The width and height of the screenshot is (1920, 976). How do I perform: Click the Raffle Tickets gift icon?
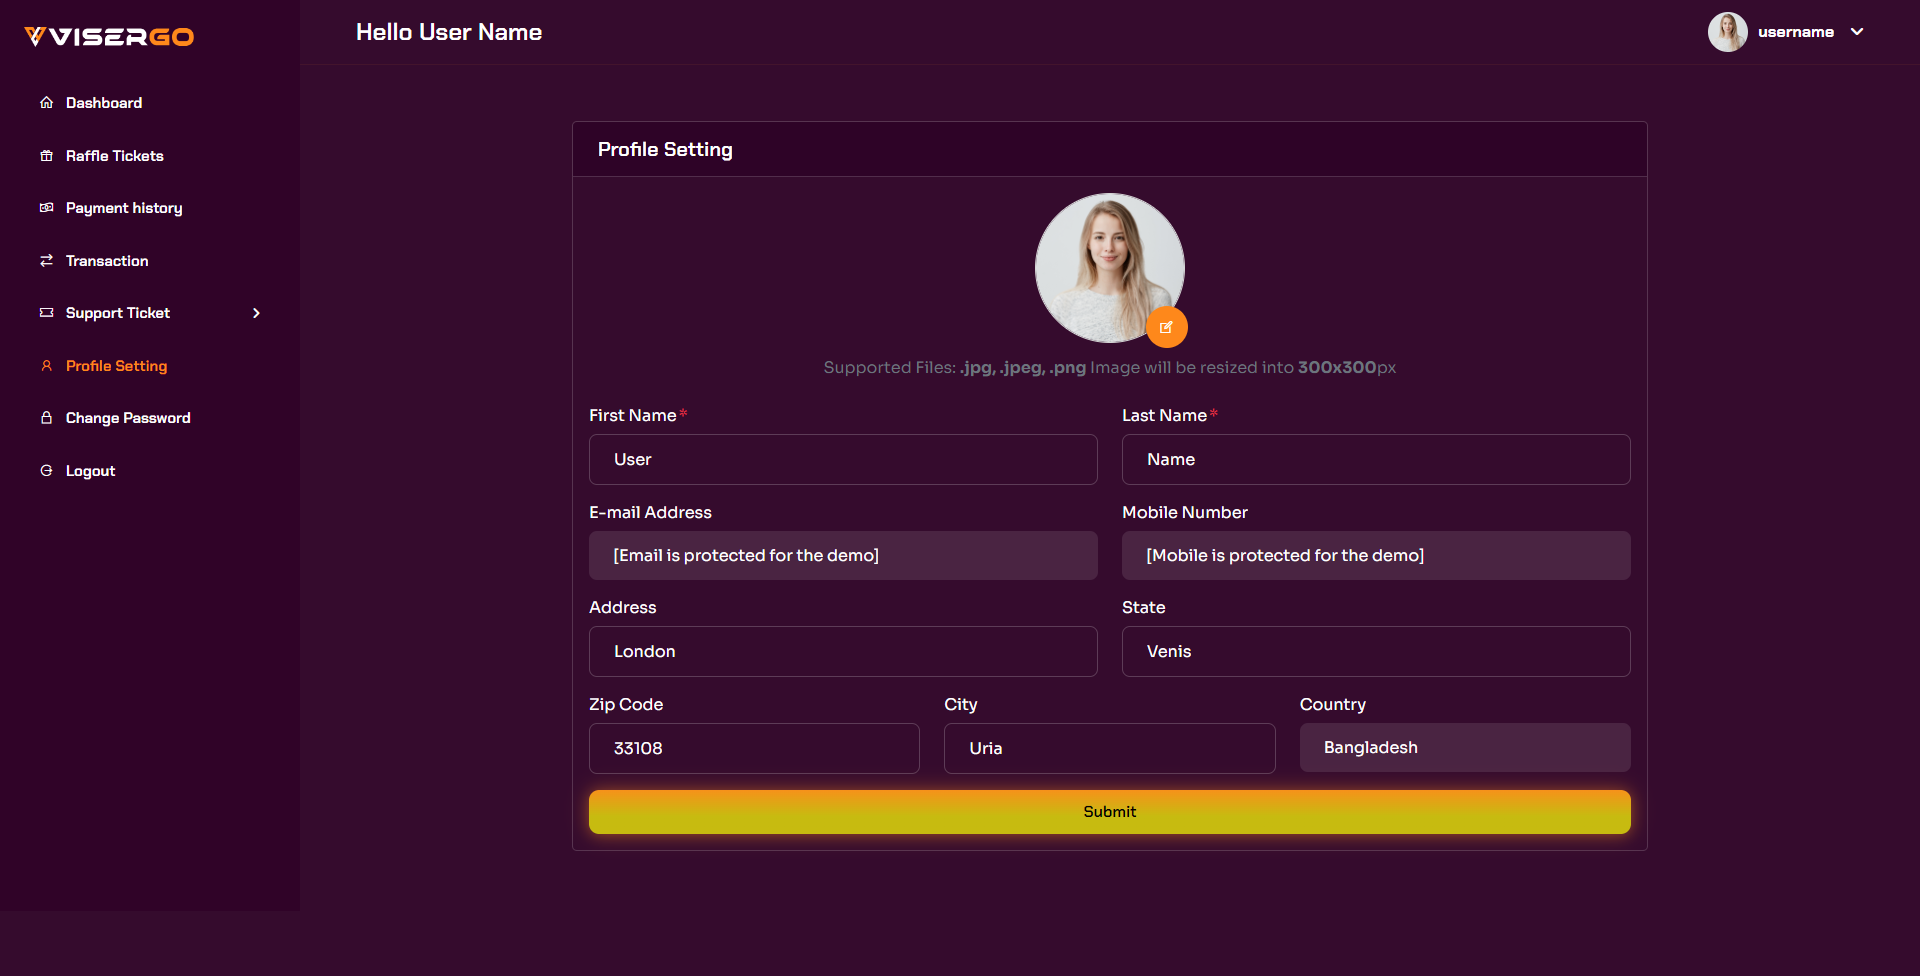tap(46, 156)
